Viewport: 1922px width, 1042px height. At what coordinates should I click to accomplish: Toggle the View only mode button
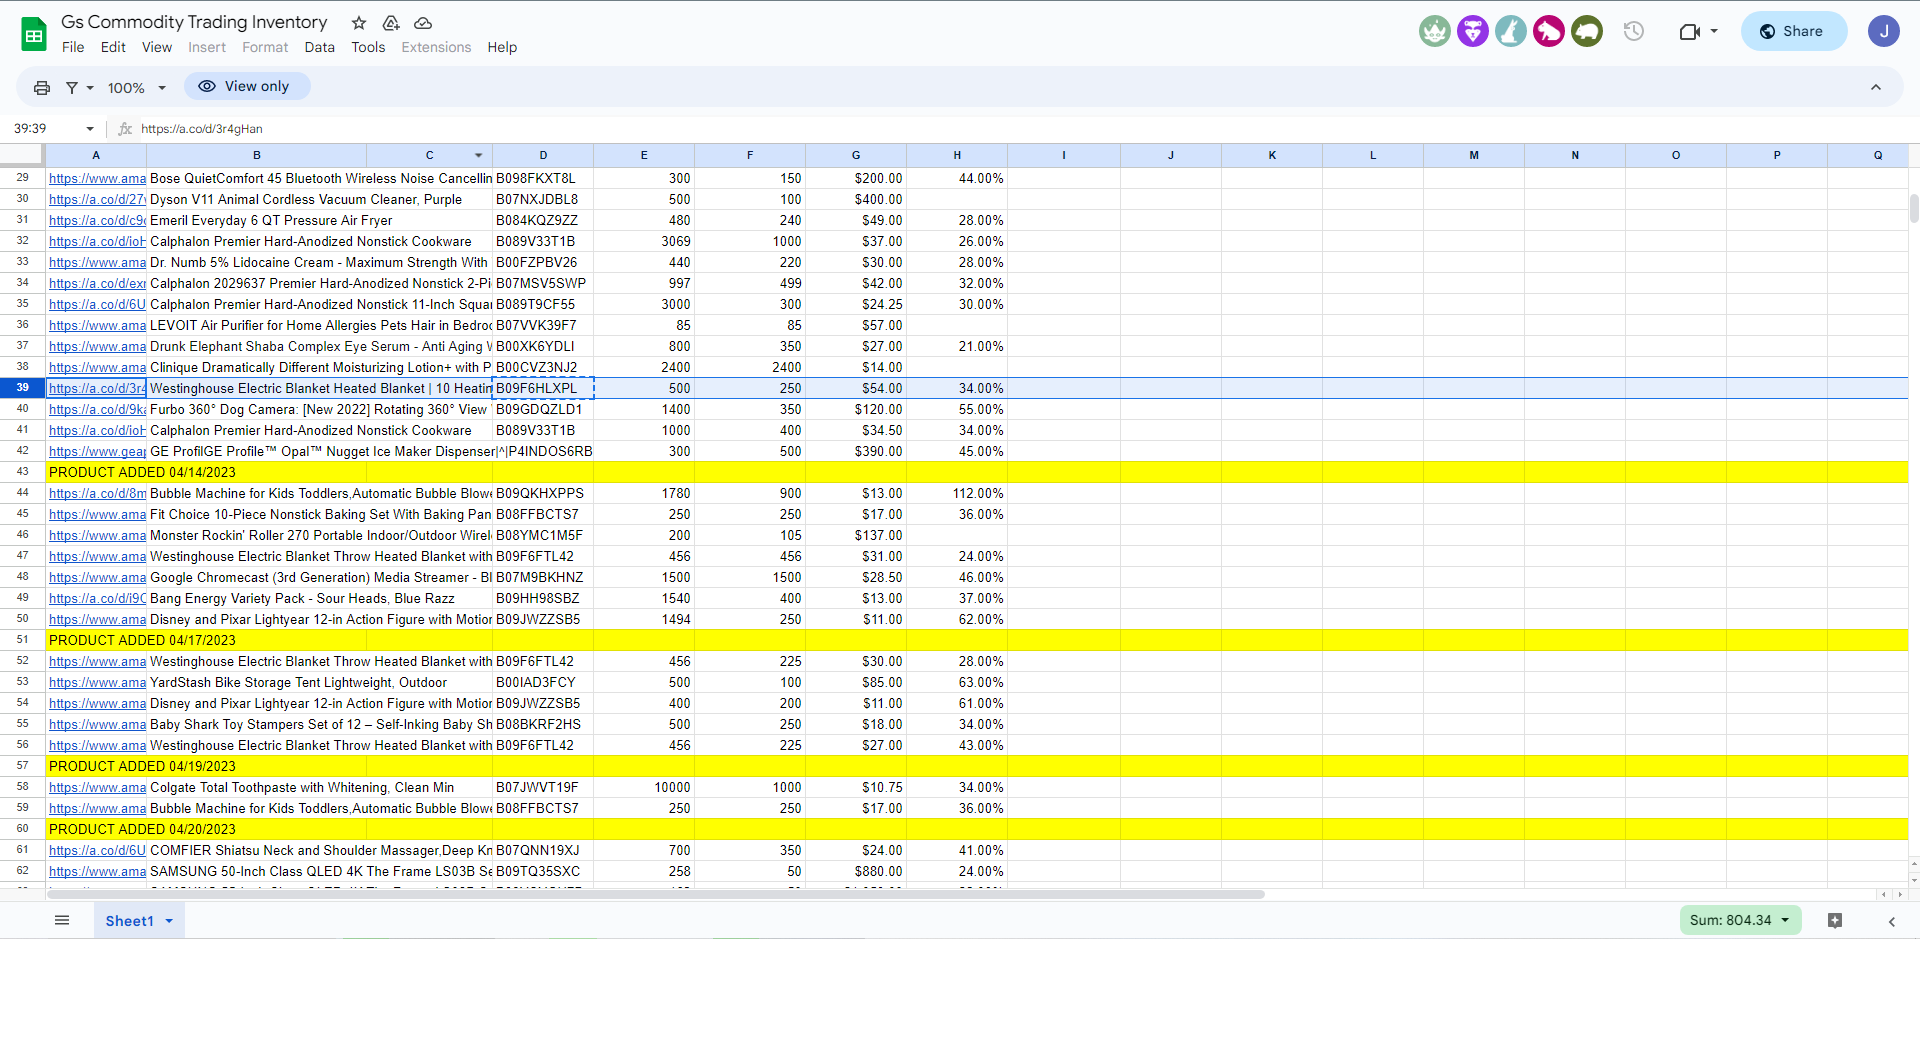pos(247,87)
